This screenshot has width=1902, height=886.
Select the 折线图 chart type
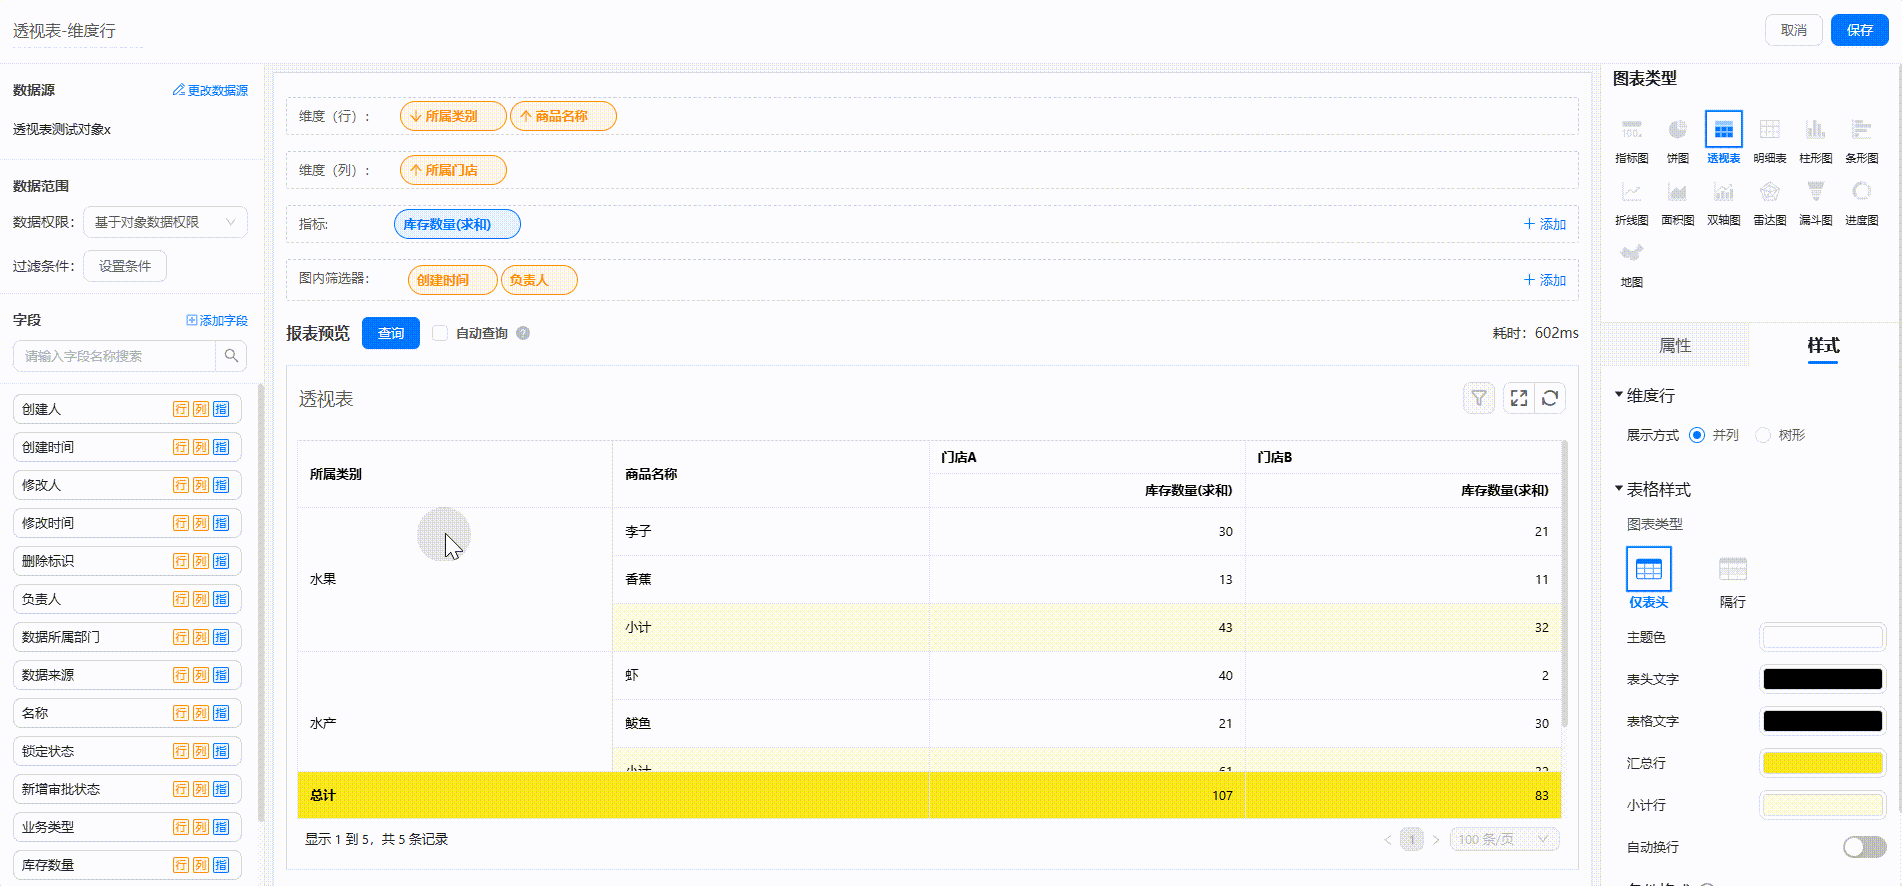(x=1631, y=201)
